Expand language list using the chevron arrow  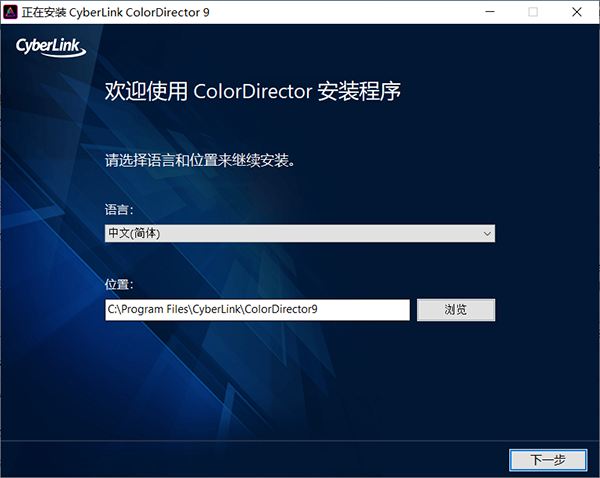[x=487, y=233]
